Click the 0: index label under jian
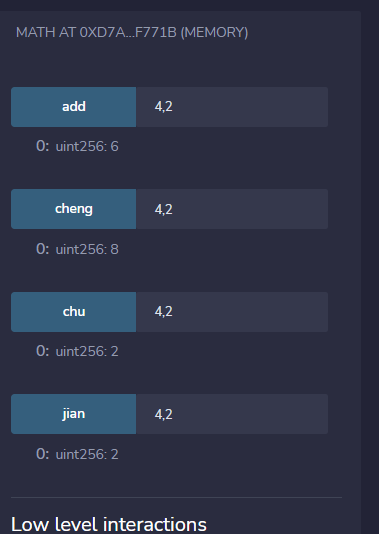 coord(43,454)
